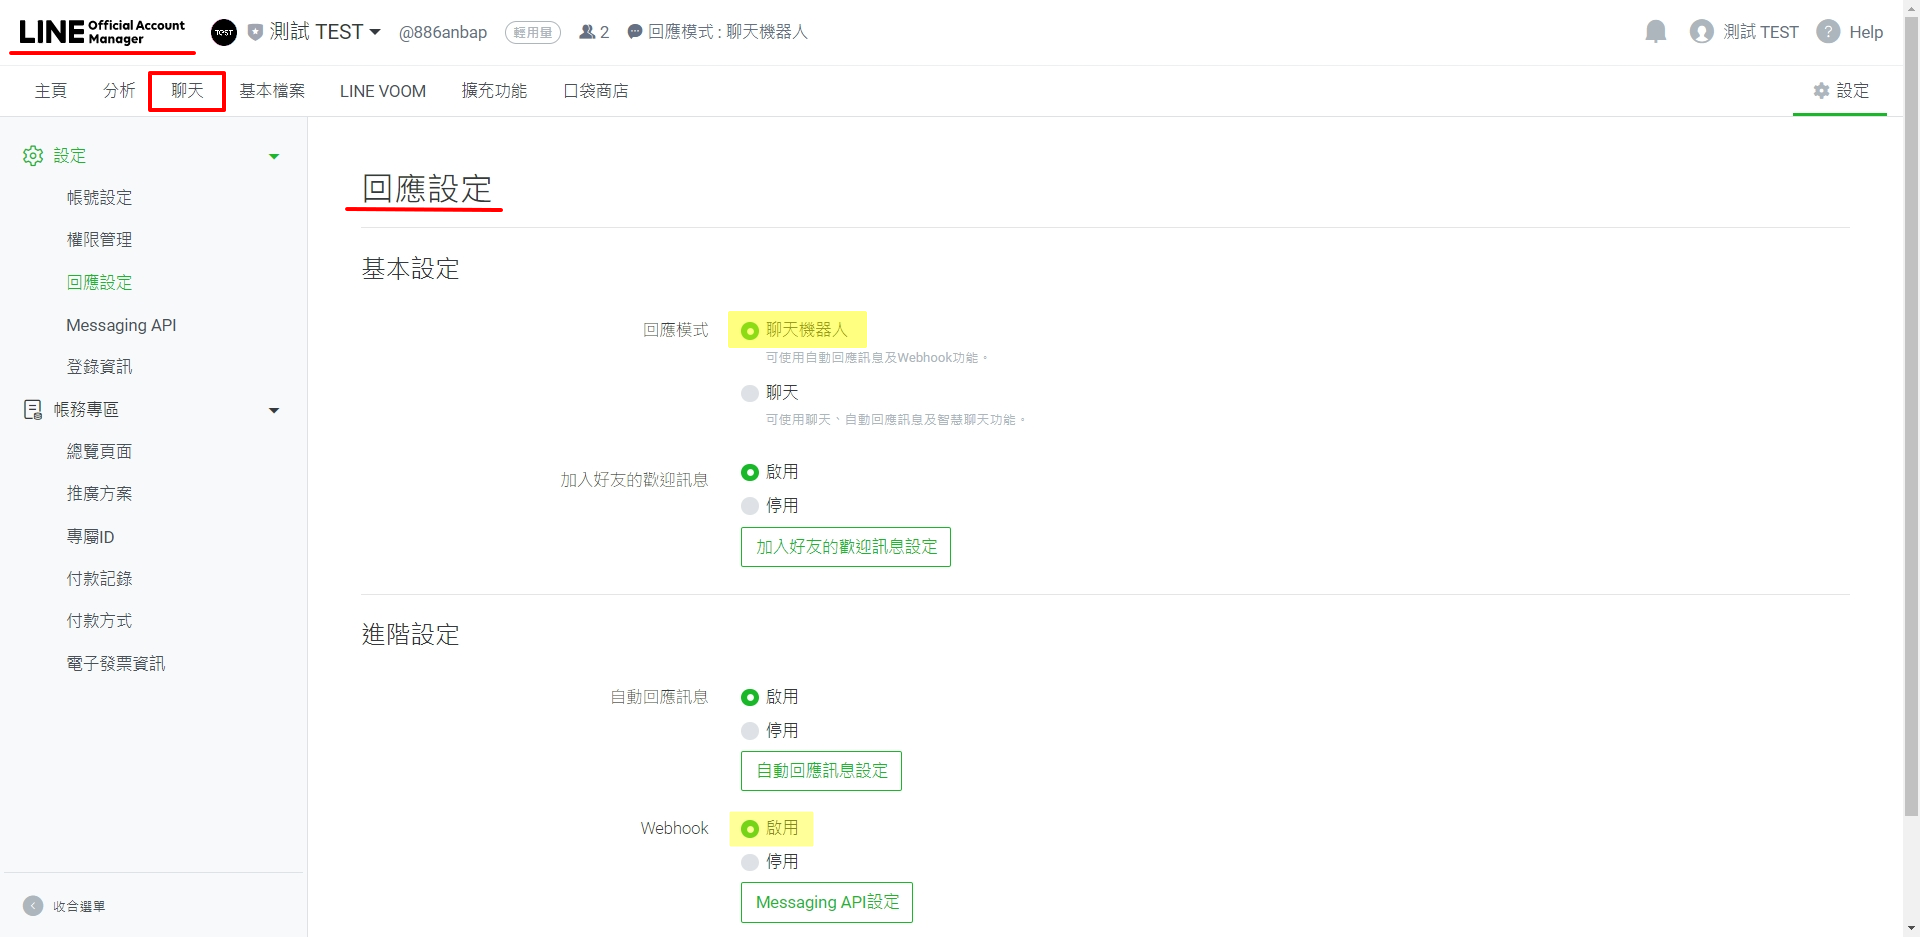This screenshot has height=937, width=1920.
Task: Disable the welcome message with 停用
Action: click(750, 506)
